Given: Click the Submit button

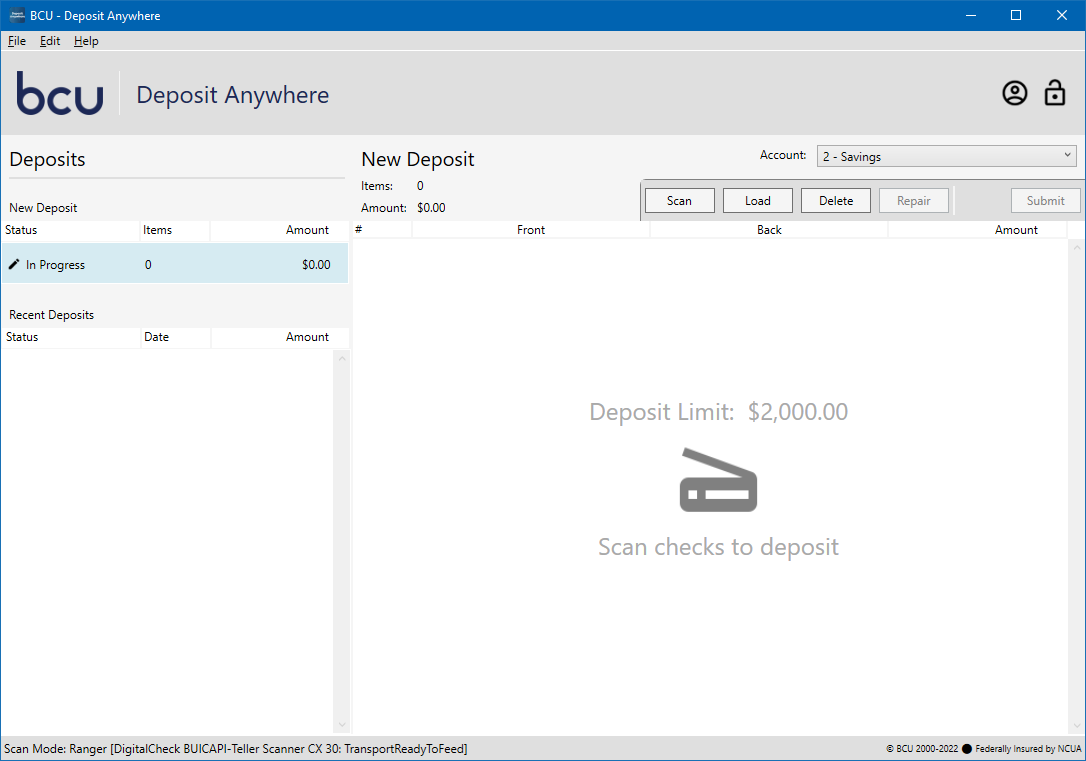Looking at the screenshot, I should [x=1045, y=201].
